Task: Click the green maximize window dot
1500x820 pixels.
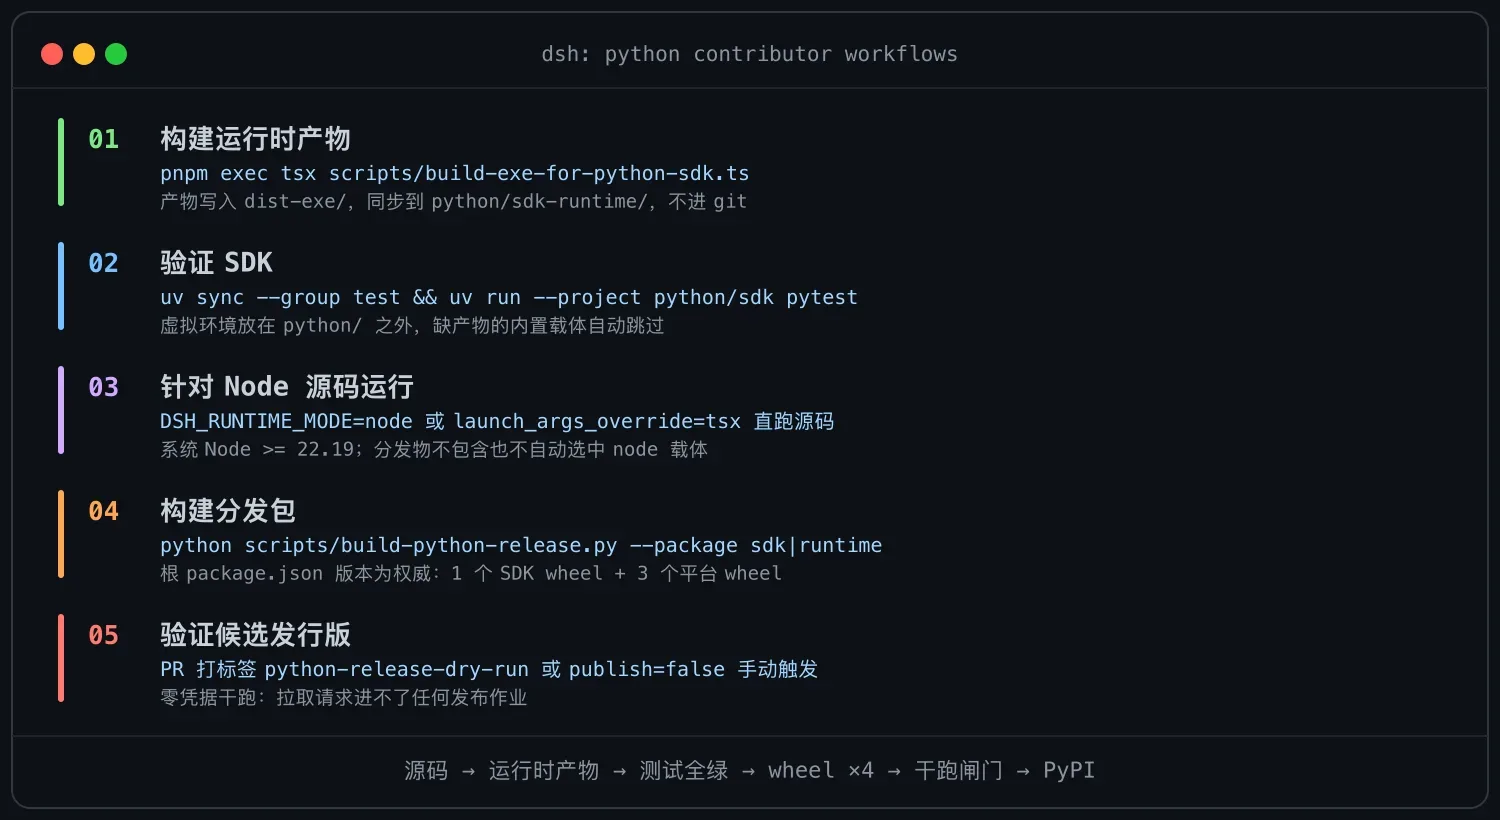Action: click(x=116, y=54)
